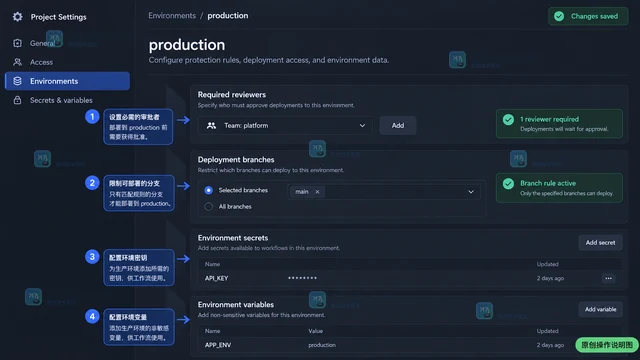Click the Environments stack icon
The width and height of the screenshot is (640, 360).
tap(17, 81)
